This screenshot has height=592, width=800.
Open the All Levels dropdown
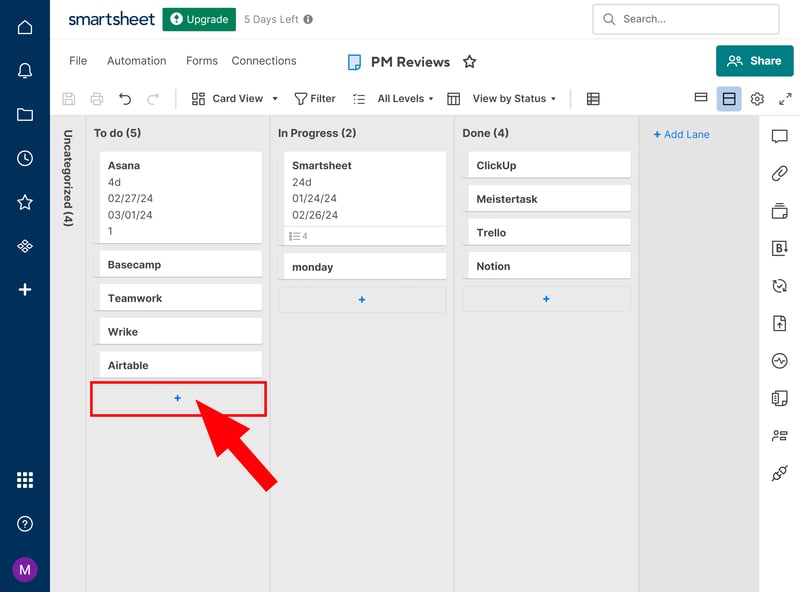tap(405, 98)
